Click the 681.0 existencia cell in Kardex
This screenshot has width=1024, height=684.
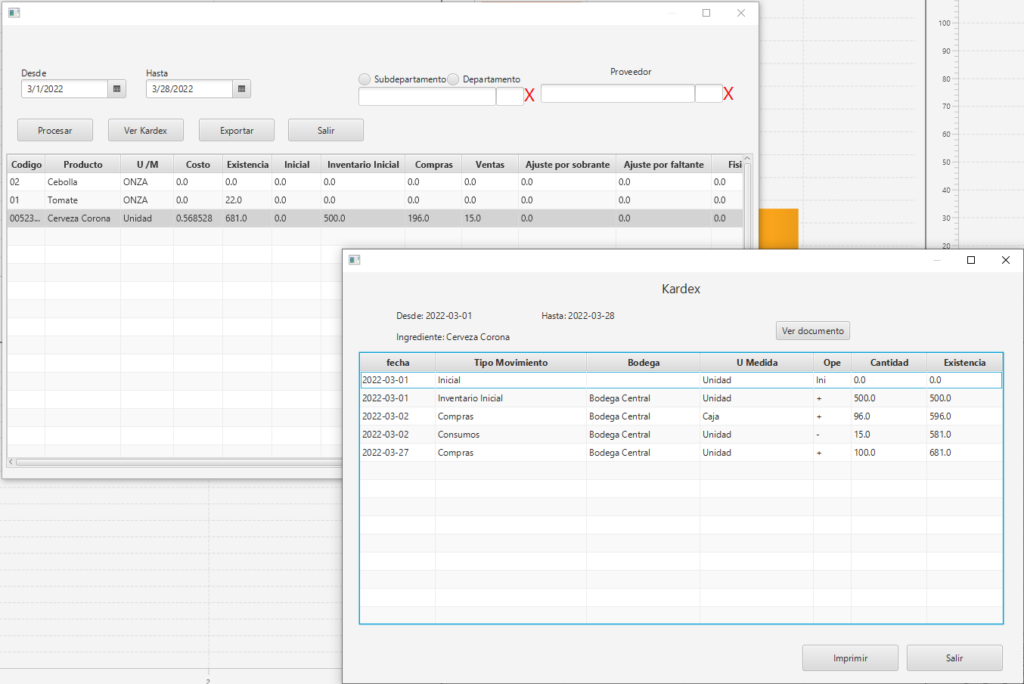click(x=965, y=453)
